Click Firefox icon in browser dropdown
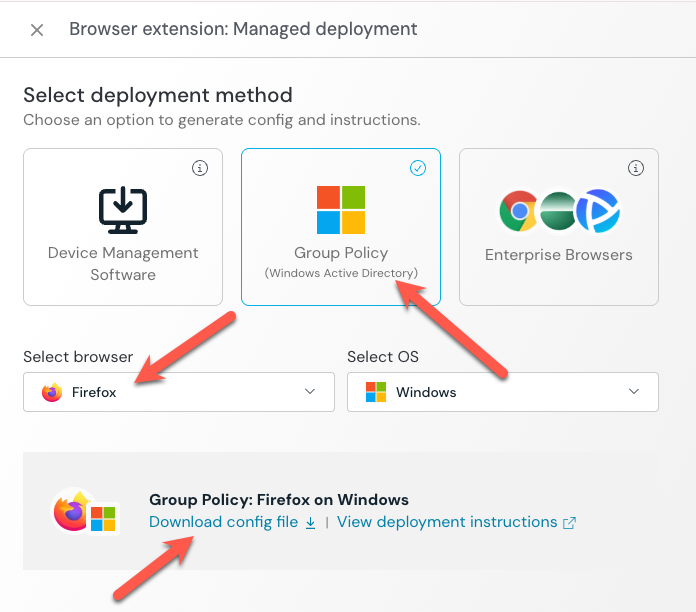 (x=52, y=392)
